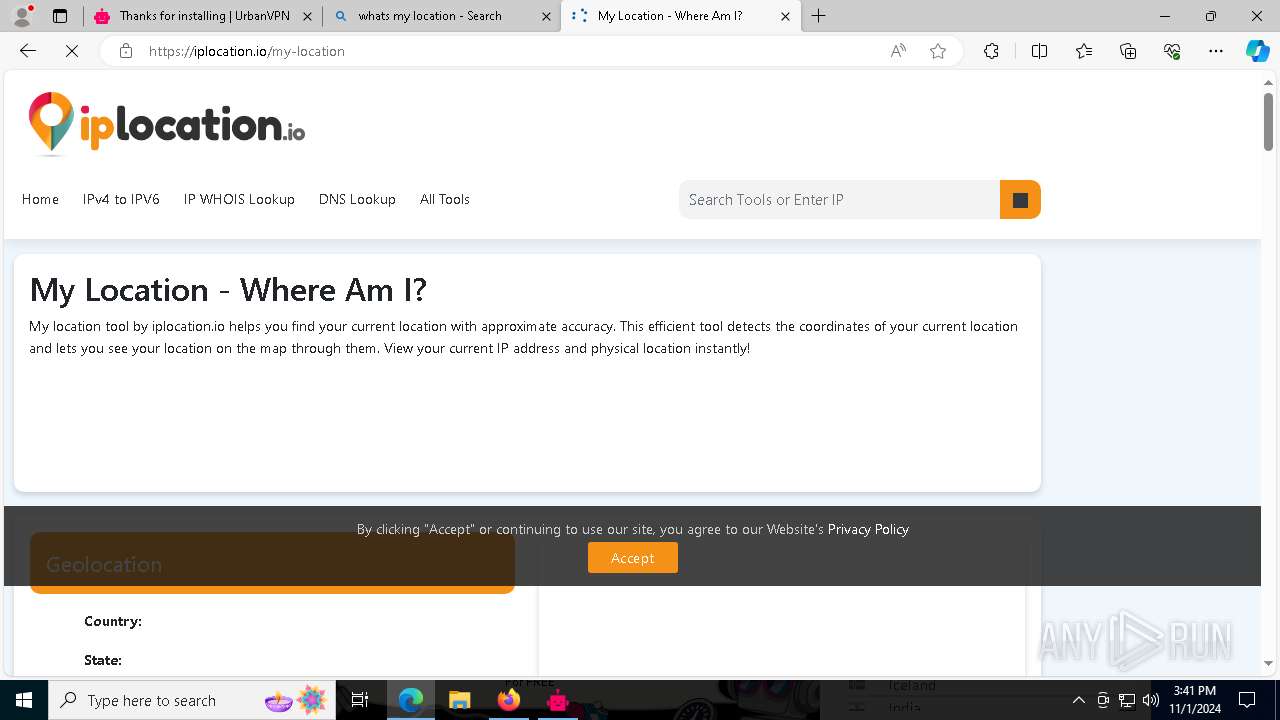Image resolution: width=1280 pixels, height=720 pixels.
Task: Open split screen view
Action: [1039, 51]
